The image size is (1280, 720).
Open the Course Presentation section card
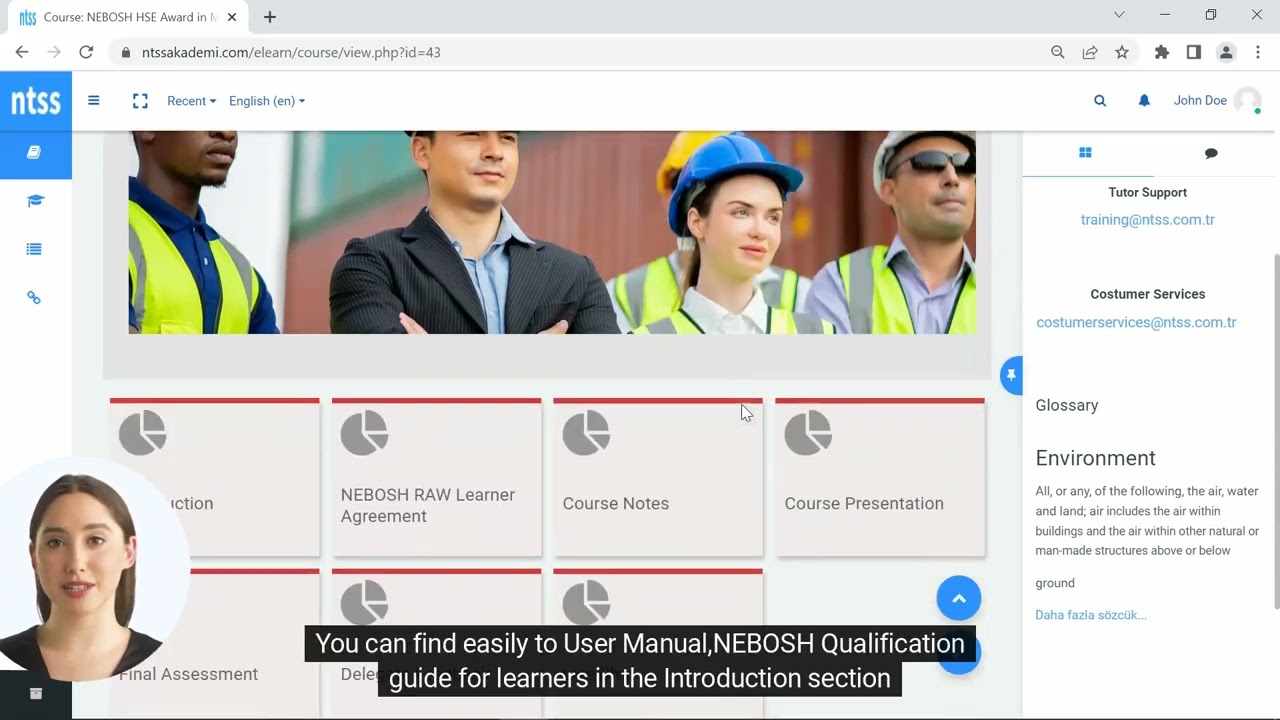[880, 477]
